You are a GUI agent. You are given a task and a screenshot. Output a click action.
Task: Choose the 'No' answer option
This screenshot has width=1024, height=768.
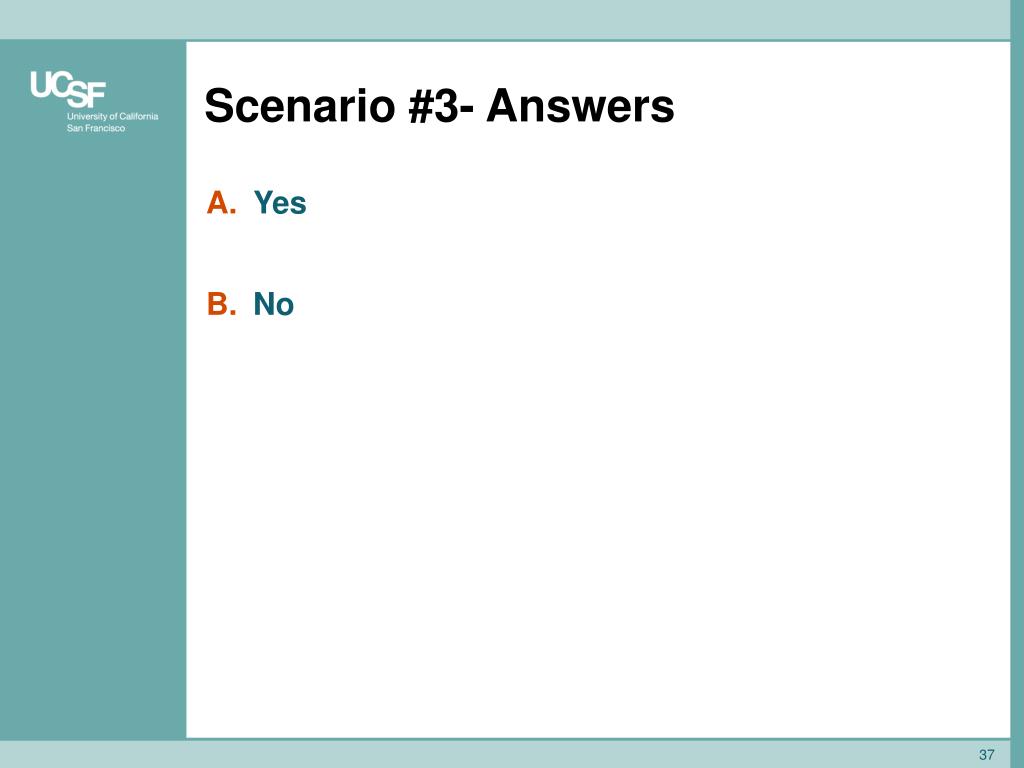[274, 304]
